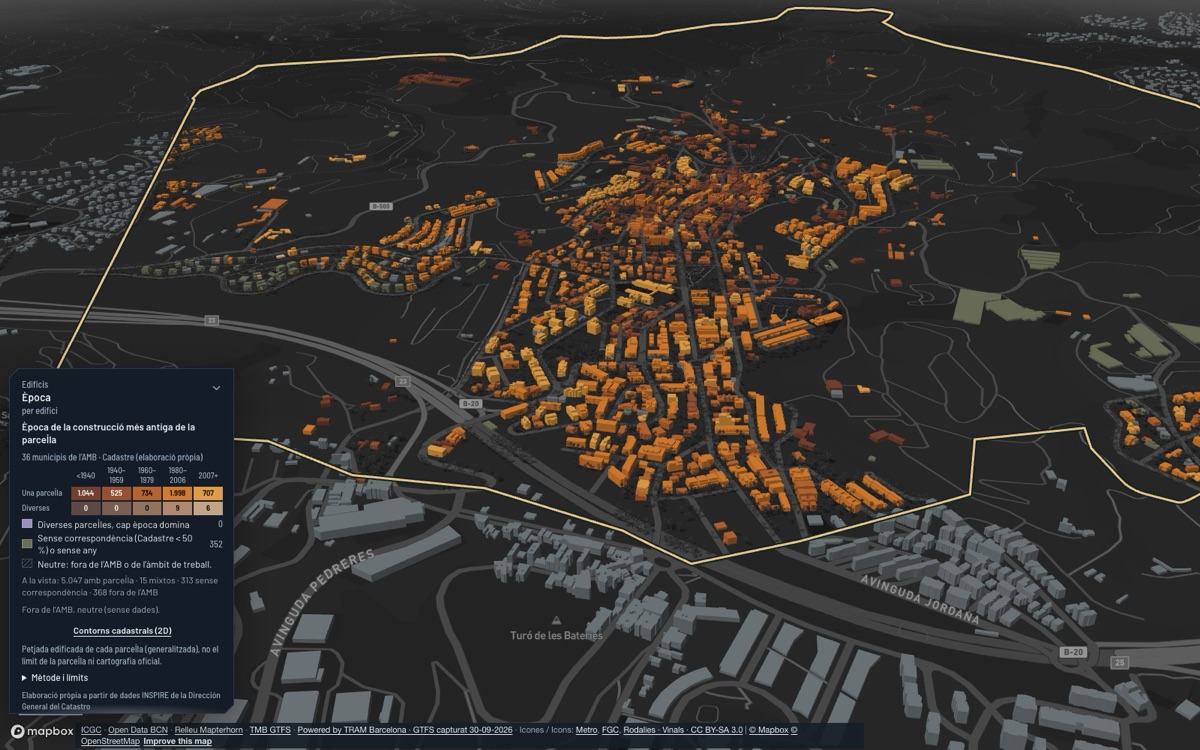Viewport: 1200px width, 750px height.
Task: Click the Diverses 2007+ swatch showing 6
Action: (x=208, y=508)
